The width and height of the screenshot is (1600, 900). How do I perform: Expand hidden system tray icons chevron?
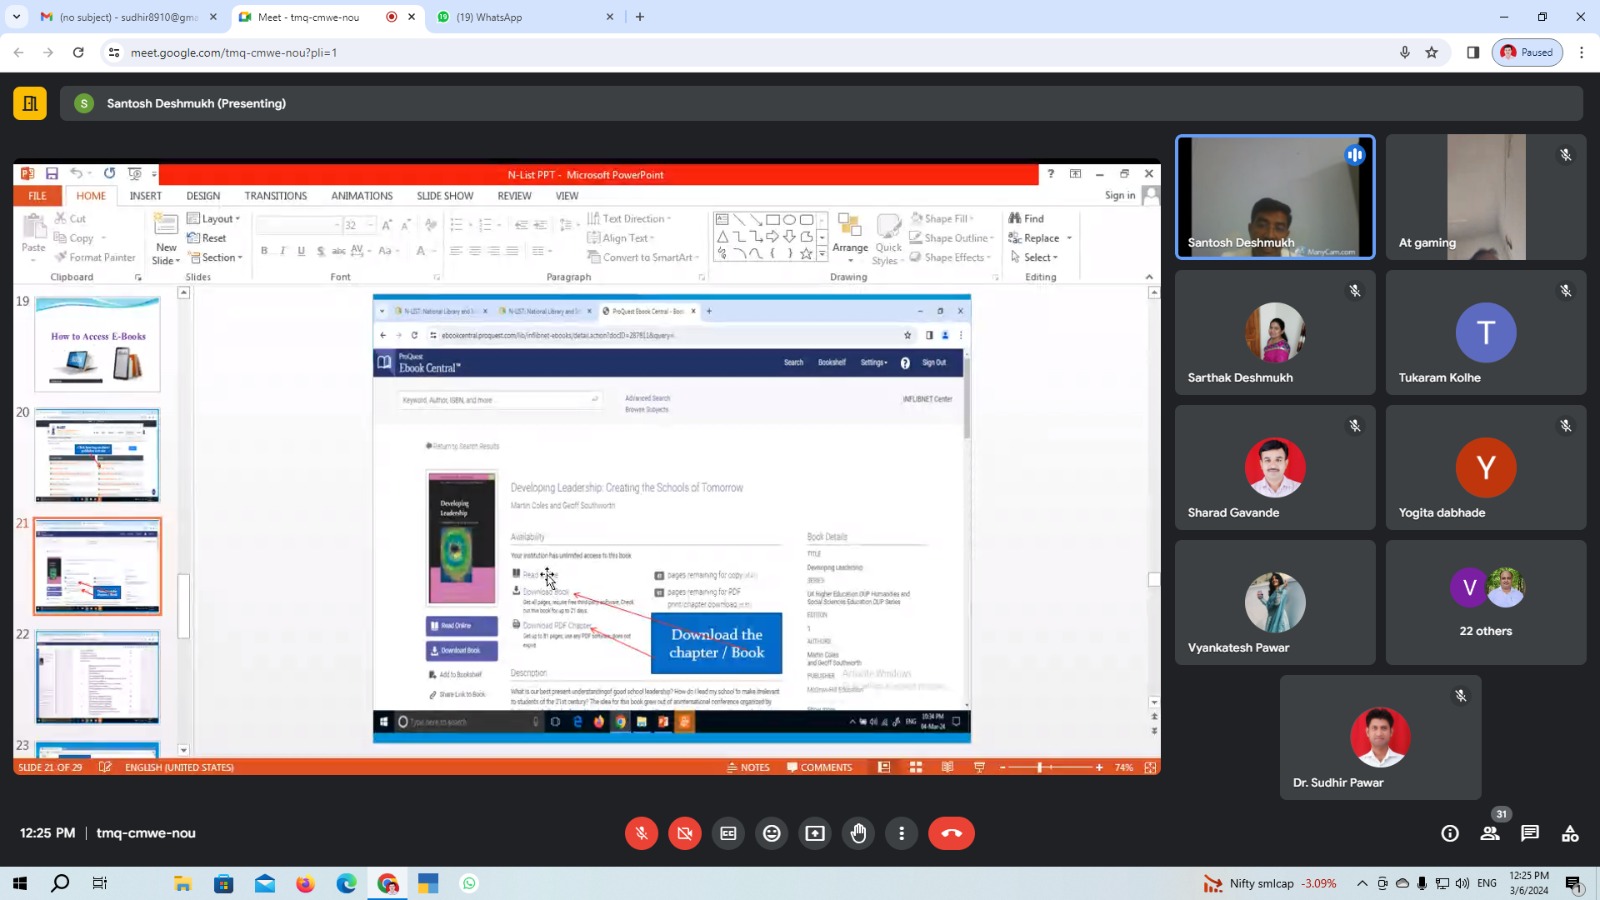(1362, 883)
